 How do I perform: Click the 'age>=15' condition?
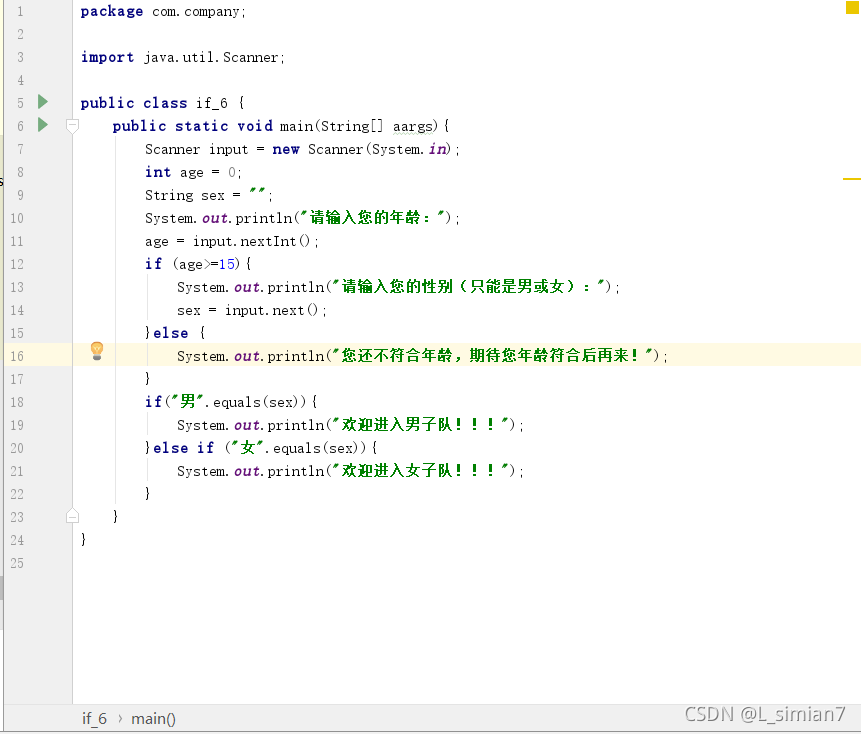click(206, 264)
